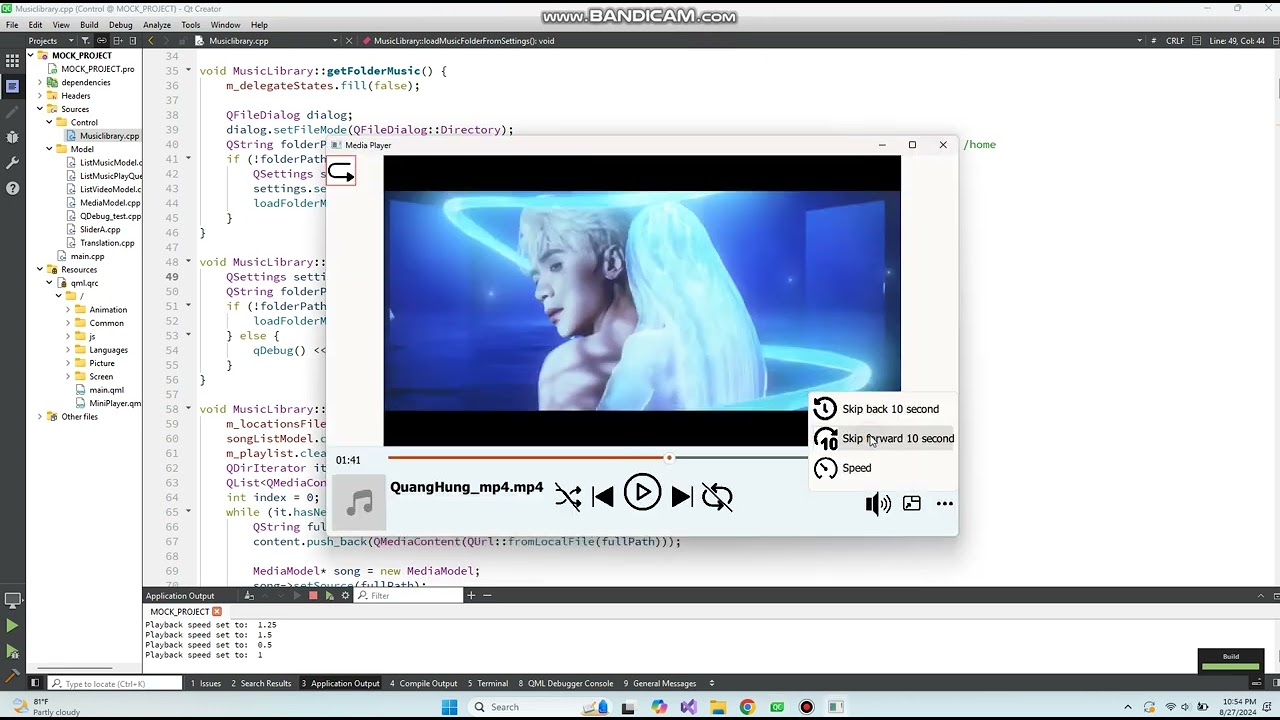Switch to Issues pane
The image size is (1280, 720).
point(206,684)
